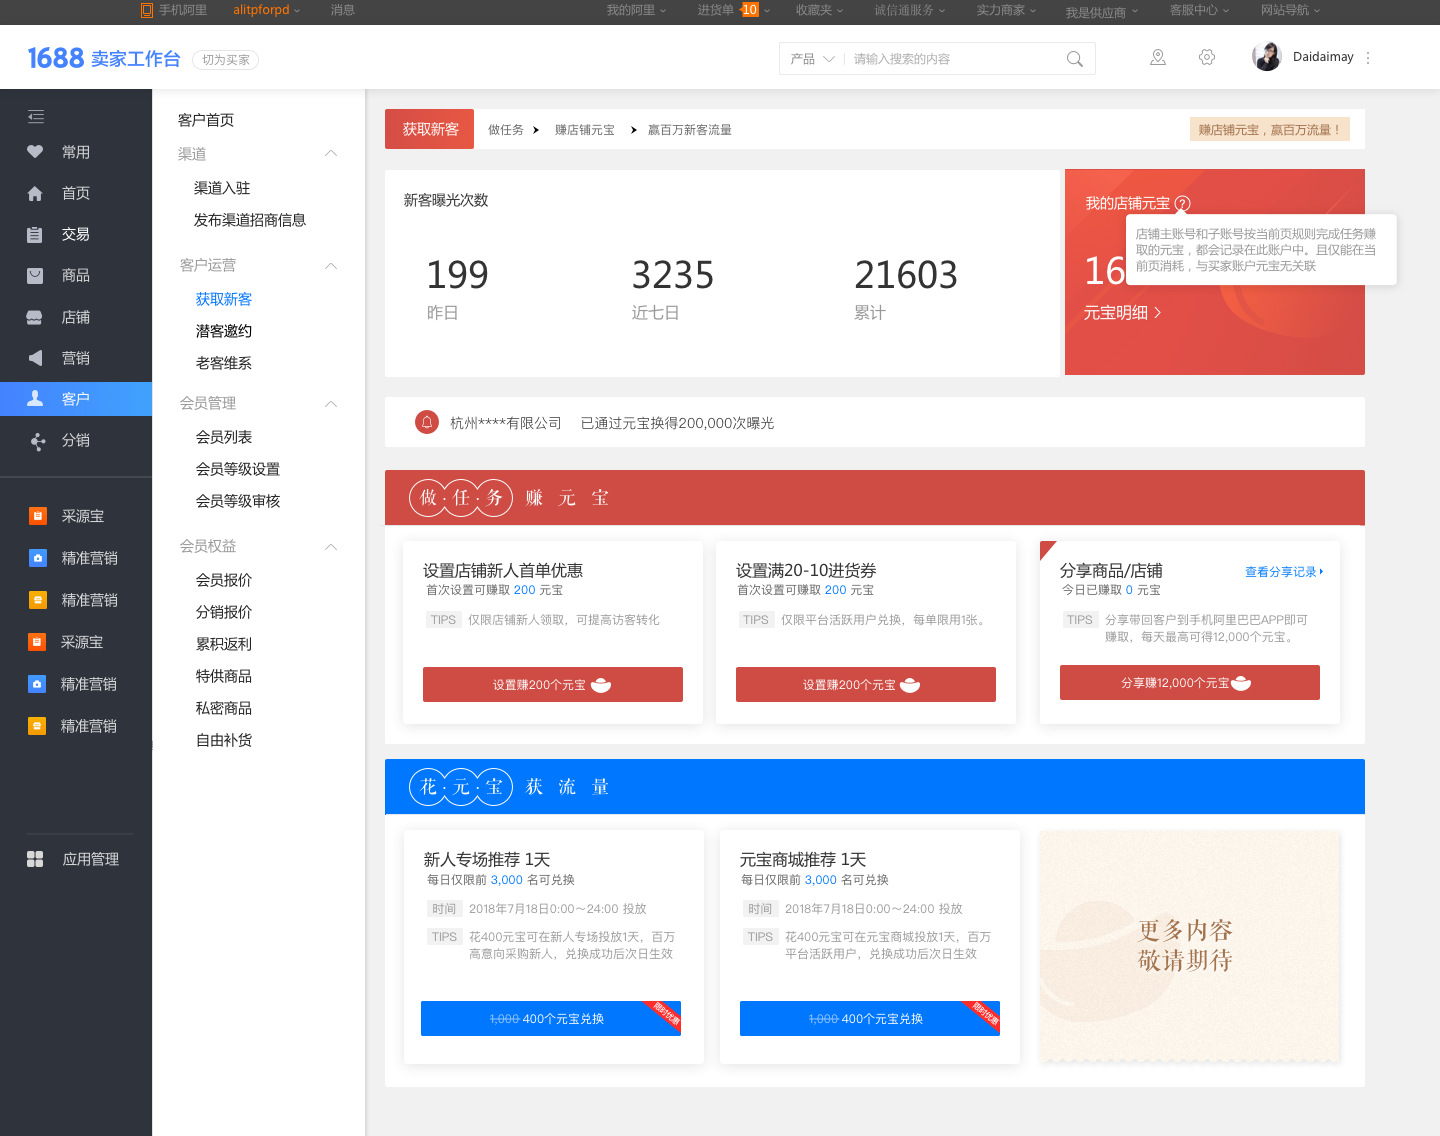This screenshot has height=1136, width=1440.
Task: Expand the 我的阿里 top menu
Action: coord(636,10)
